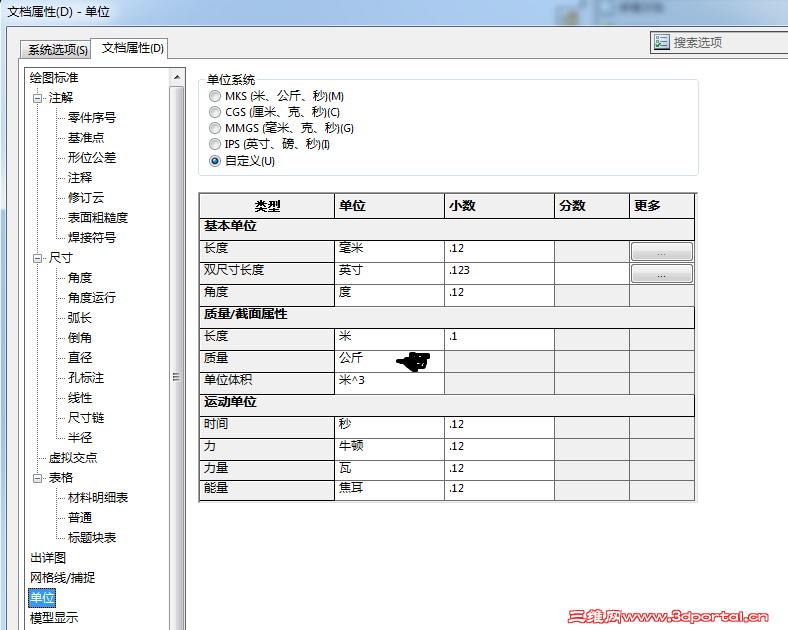Click decimal cell .1 for mass-section 长度
788x630 pixels.
(500, 340)
